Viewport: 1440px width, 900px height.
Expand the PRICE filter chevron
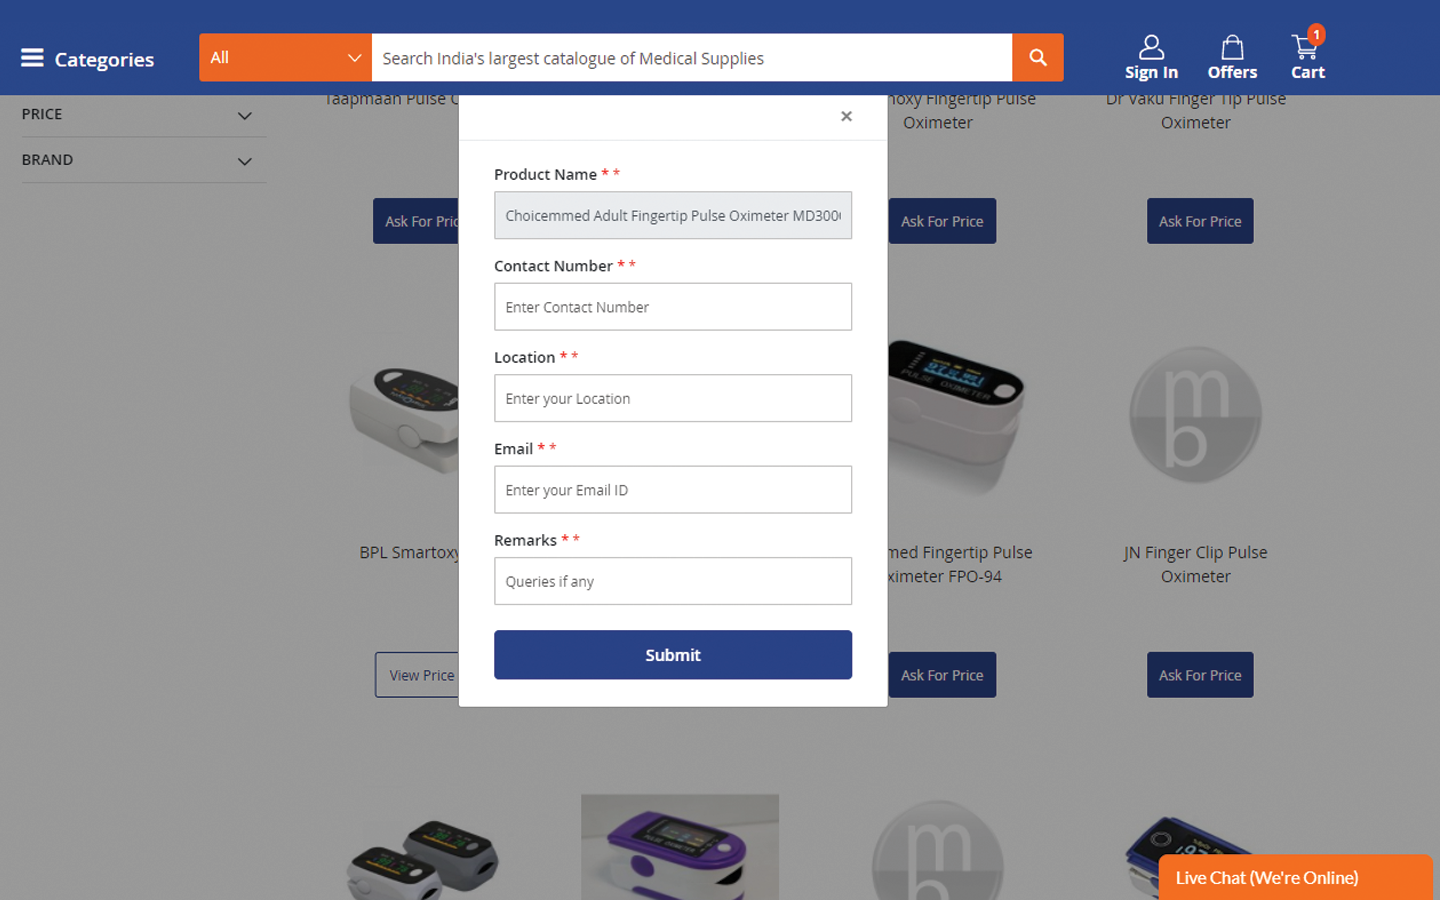tap(244, 116)
